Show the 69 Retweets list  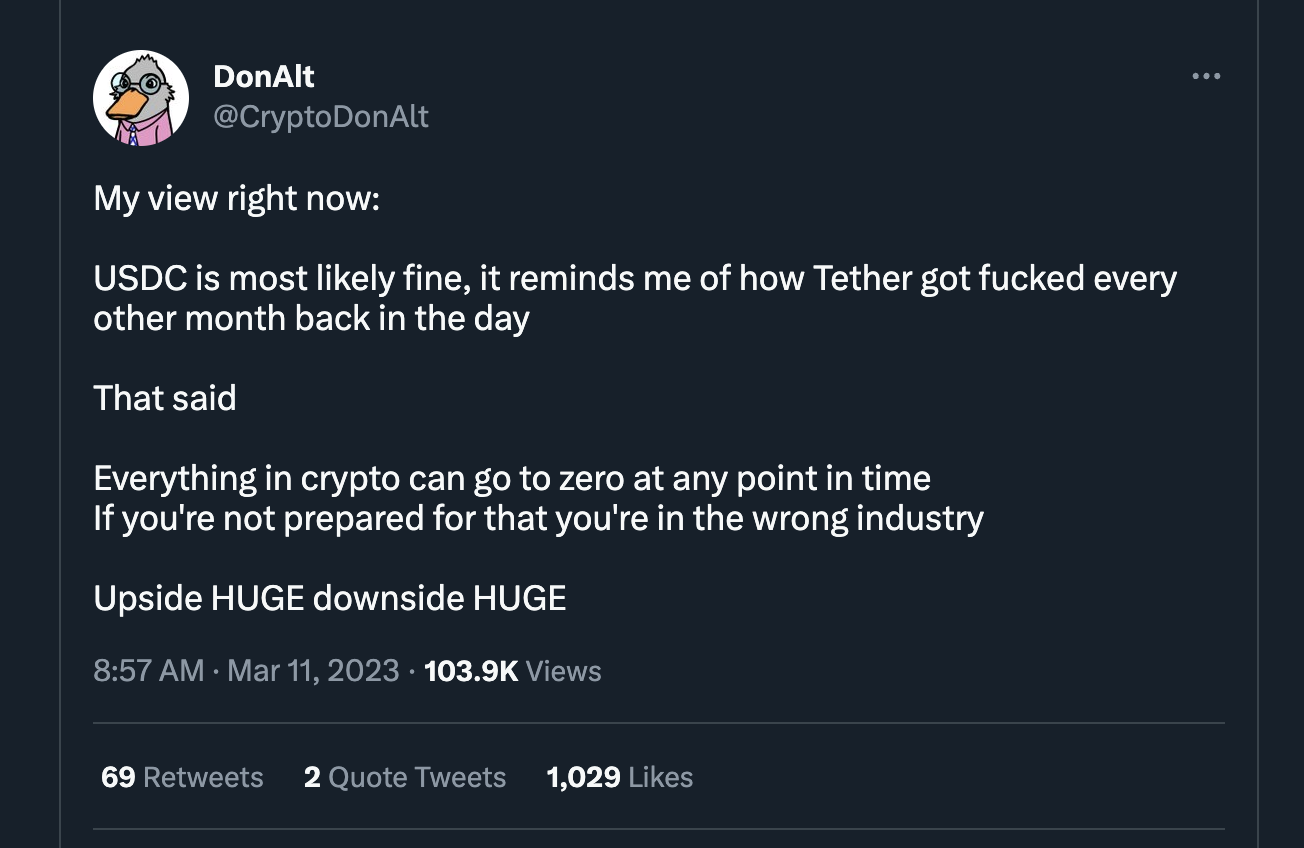tap(182, 777)
